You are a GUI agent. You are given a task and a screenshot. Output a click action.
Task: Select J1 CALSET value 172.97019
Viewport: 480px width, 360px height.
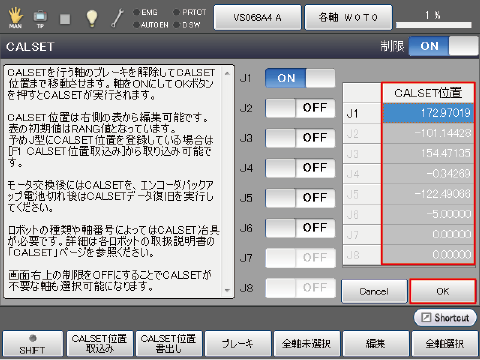[428, 113]
